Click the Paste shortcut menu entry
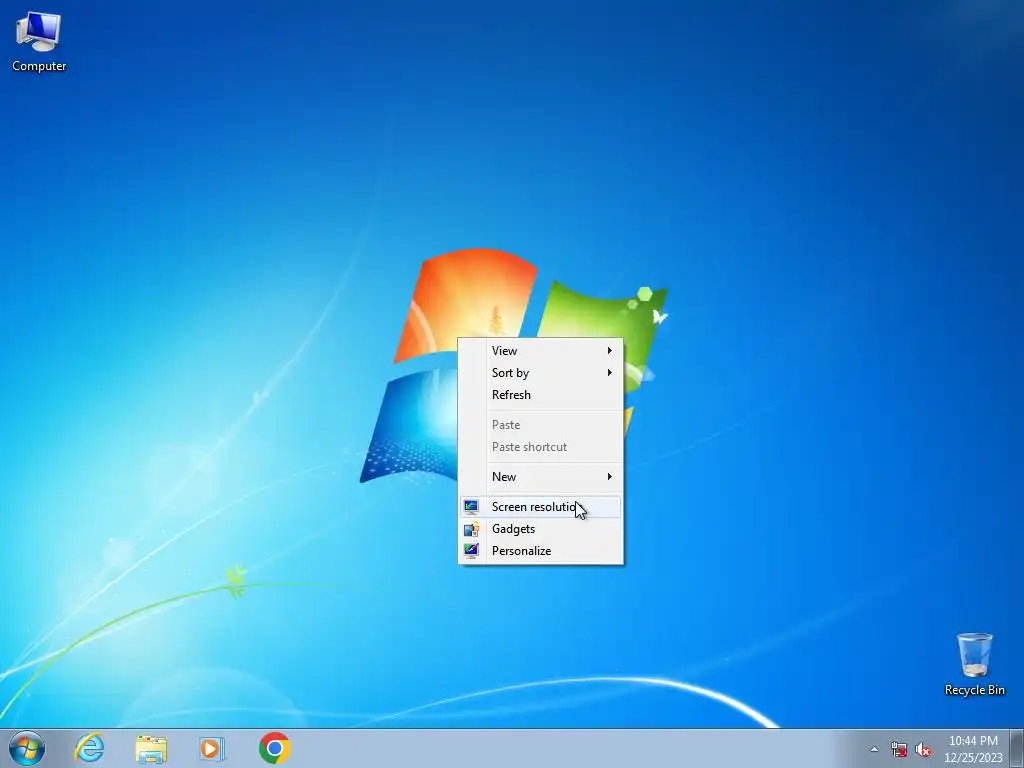The image size is (1024, 768). (540, 447)
